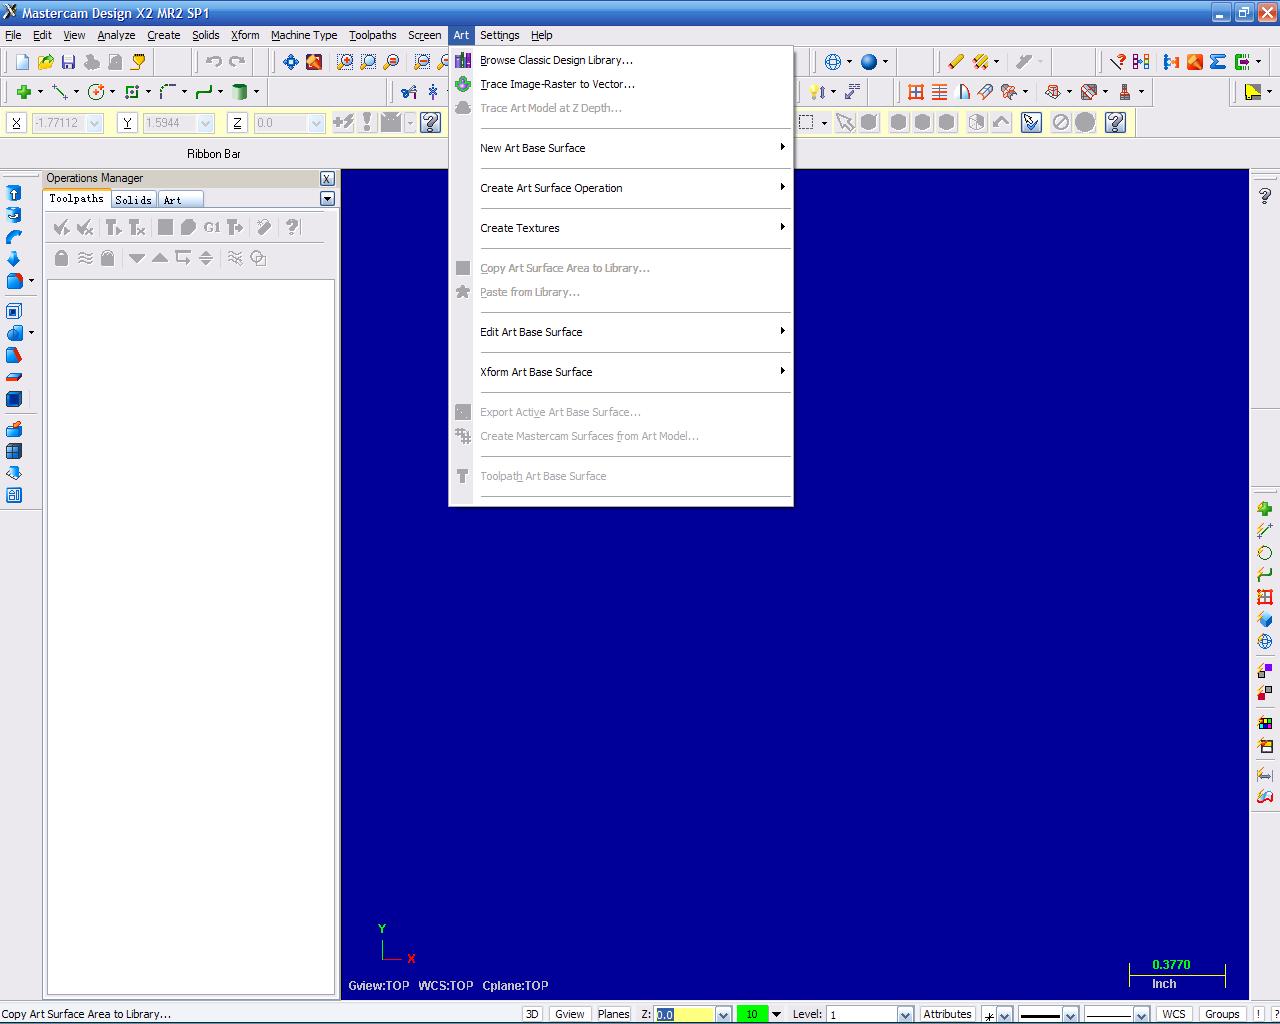Open the point style dropdown in status bar
This screenshot has height=1024, width=1280.
(x=1005, y=1015)
